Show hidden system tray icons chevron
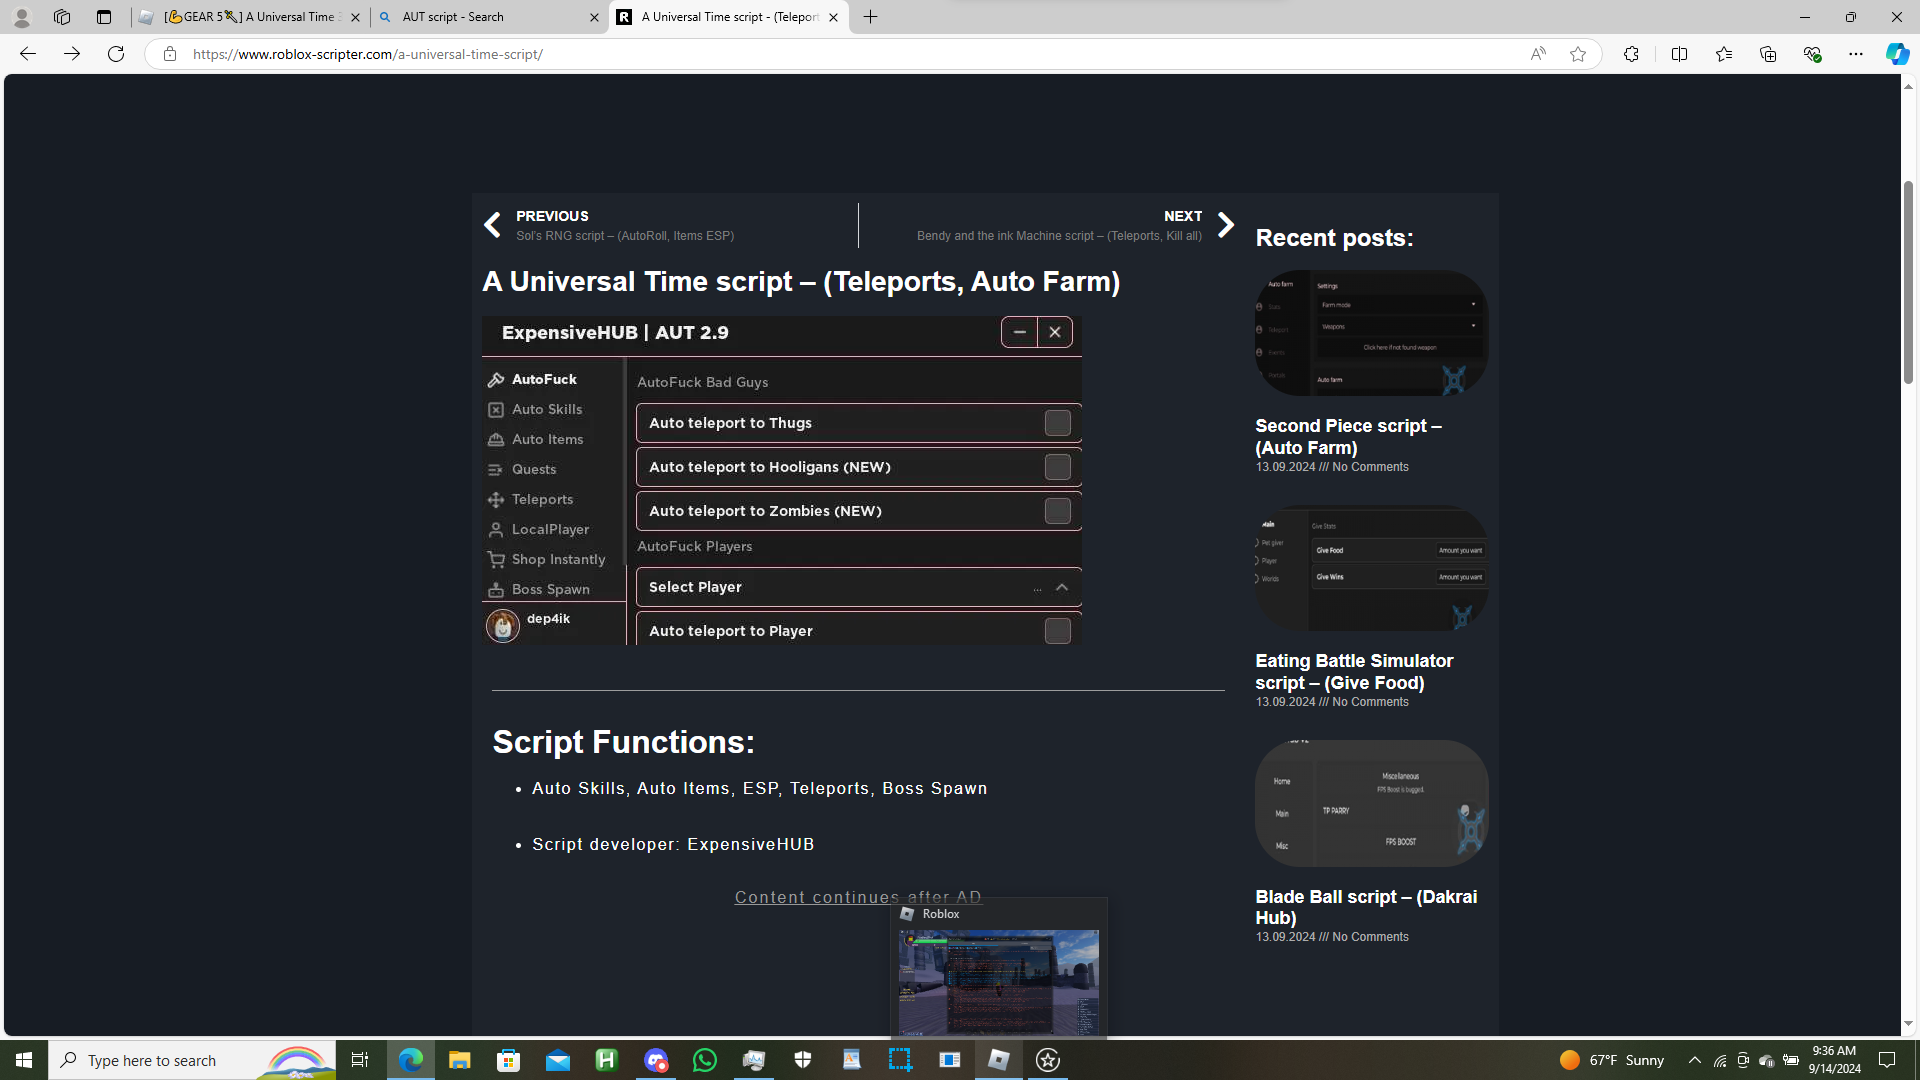Viewport: 1920px width, 1080px height. coord(1693,1060)
